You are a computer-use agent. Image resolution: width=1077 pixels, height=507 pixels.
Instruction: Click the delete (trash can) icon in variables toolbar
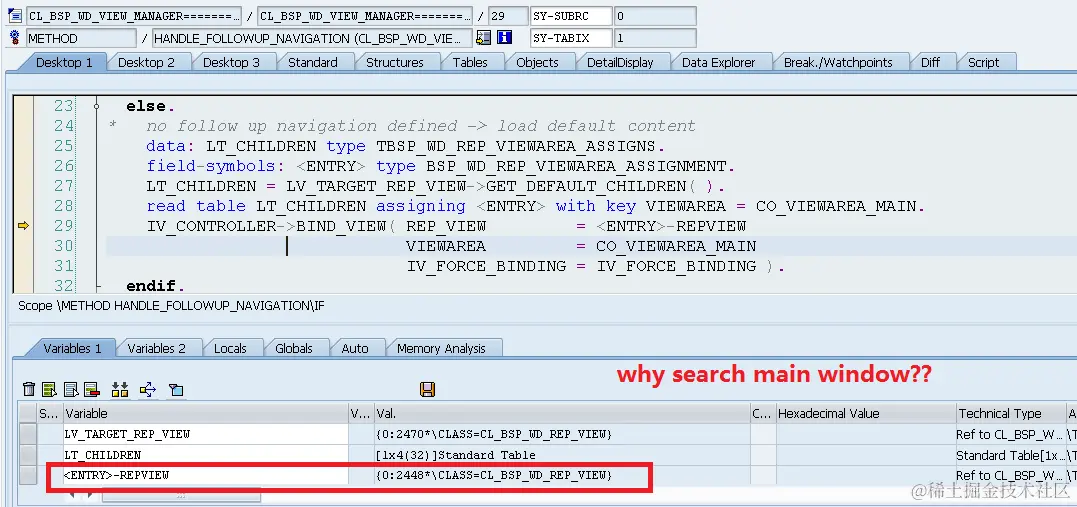coord(28,390)
